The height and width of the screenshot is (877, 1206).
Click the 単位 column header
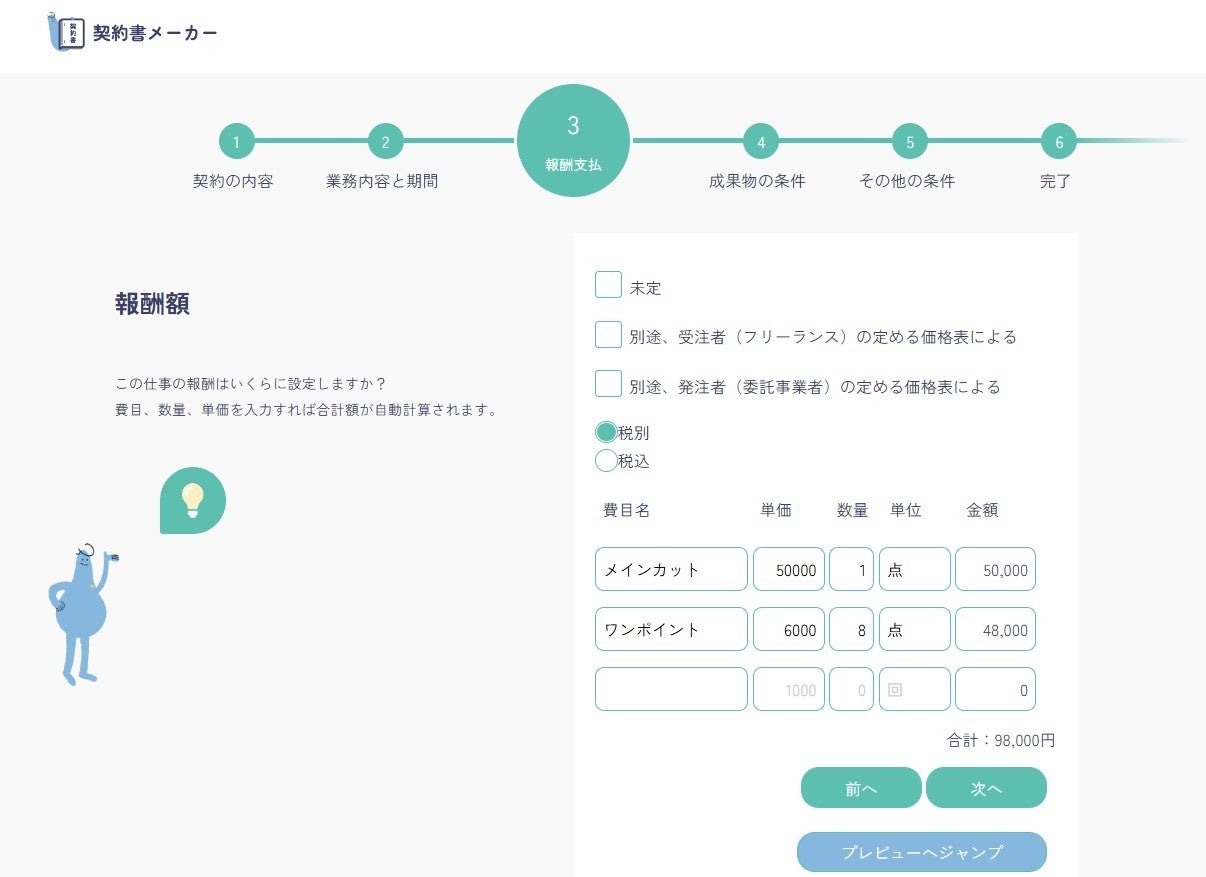click(x=906, y=510)
